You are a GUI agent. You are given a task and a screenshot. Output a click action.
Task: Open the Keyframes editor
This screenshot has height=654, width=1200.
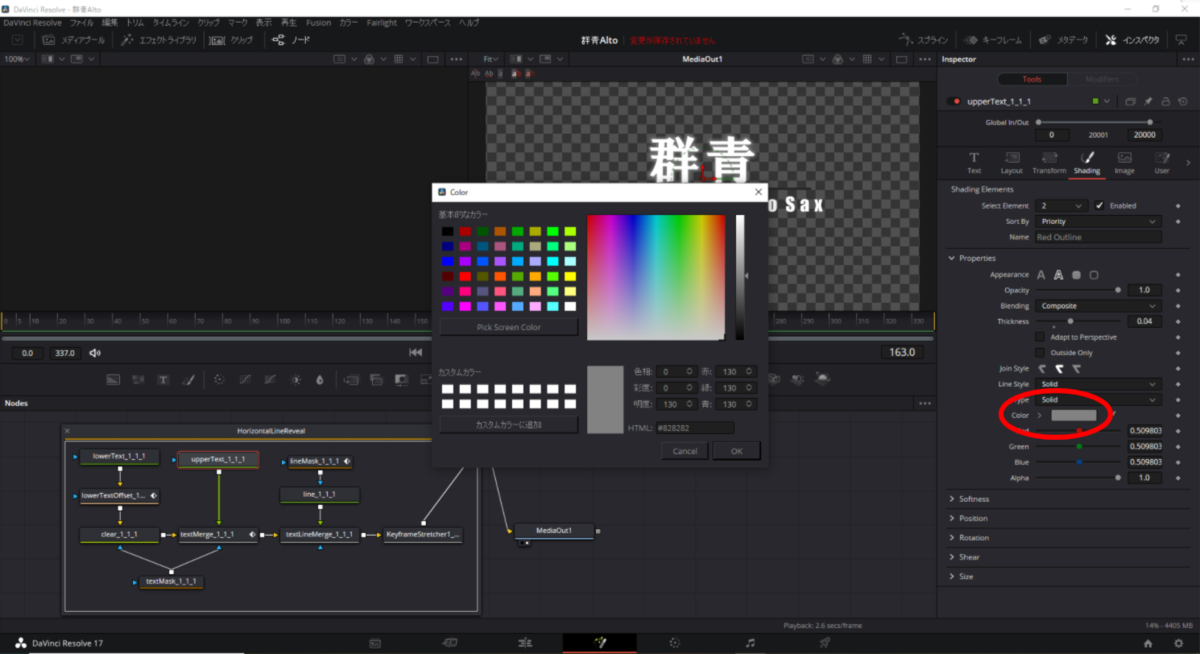click(x=994, y=40)
